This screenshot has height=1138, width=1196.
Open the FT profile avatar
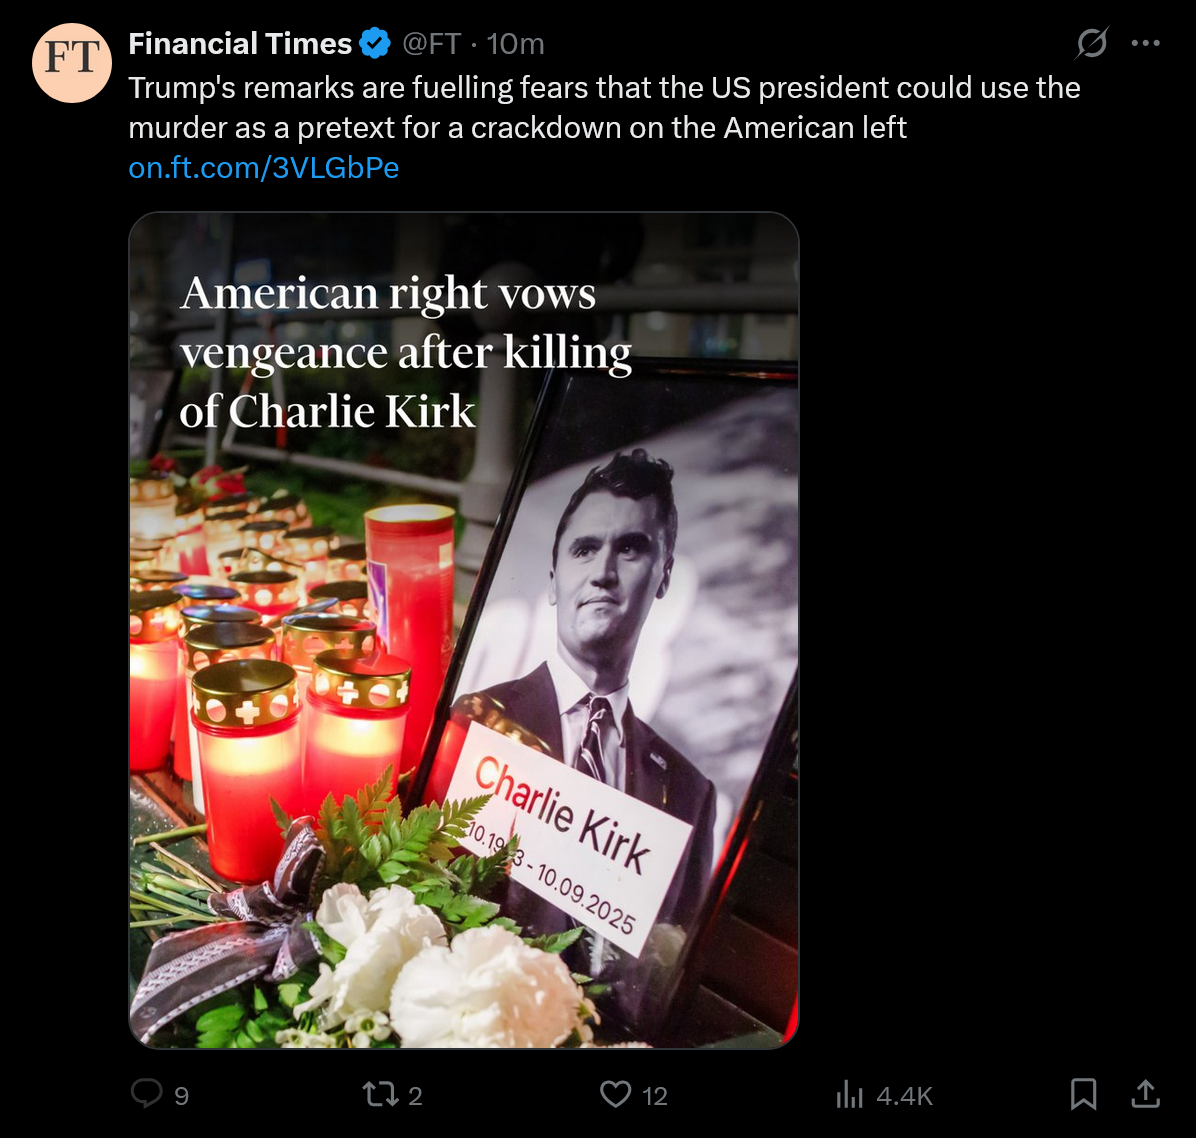coord(72,62)
